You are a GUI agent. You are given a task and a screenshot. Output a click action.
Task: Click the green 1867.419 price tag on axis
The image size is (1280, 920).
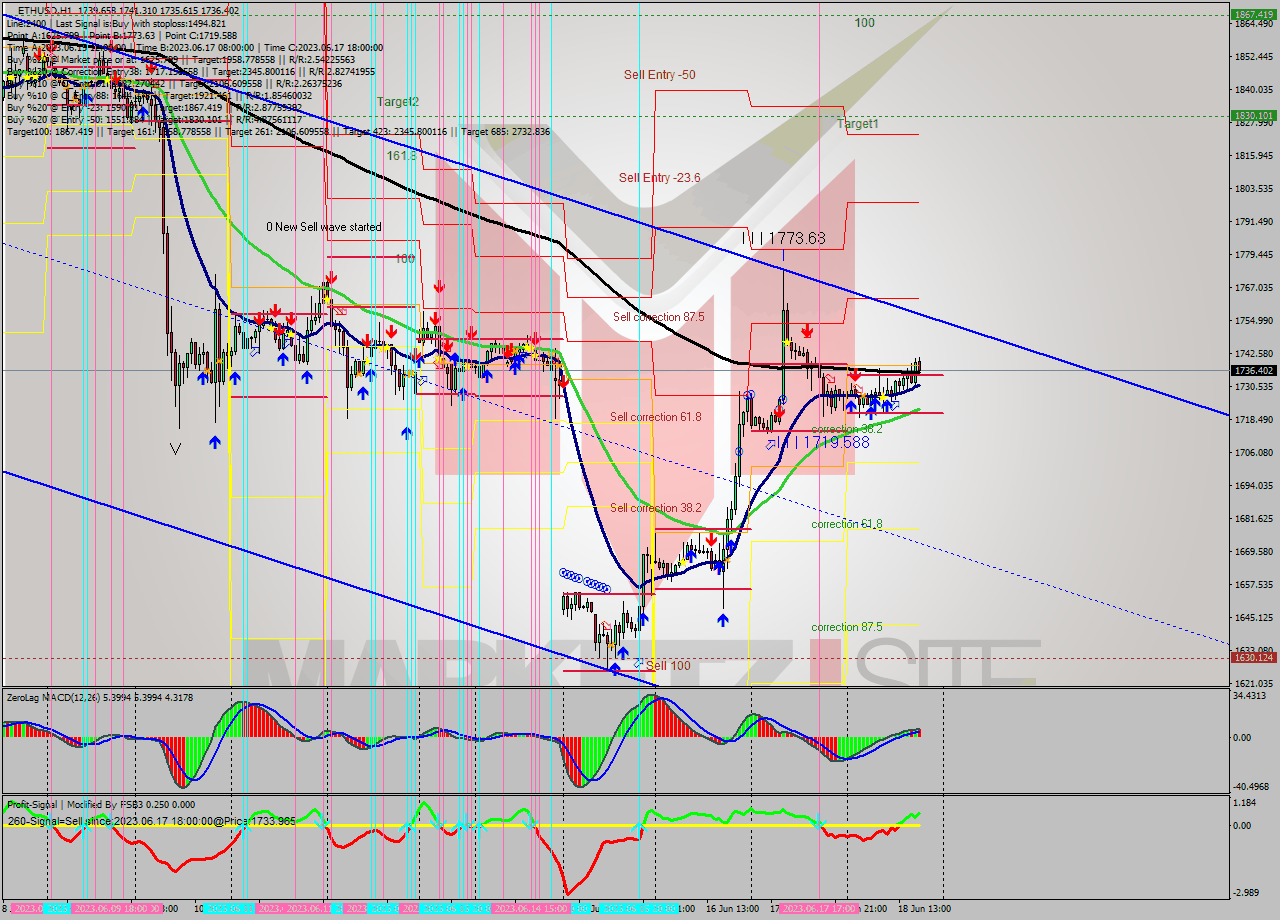point(1253,14)
